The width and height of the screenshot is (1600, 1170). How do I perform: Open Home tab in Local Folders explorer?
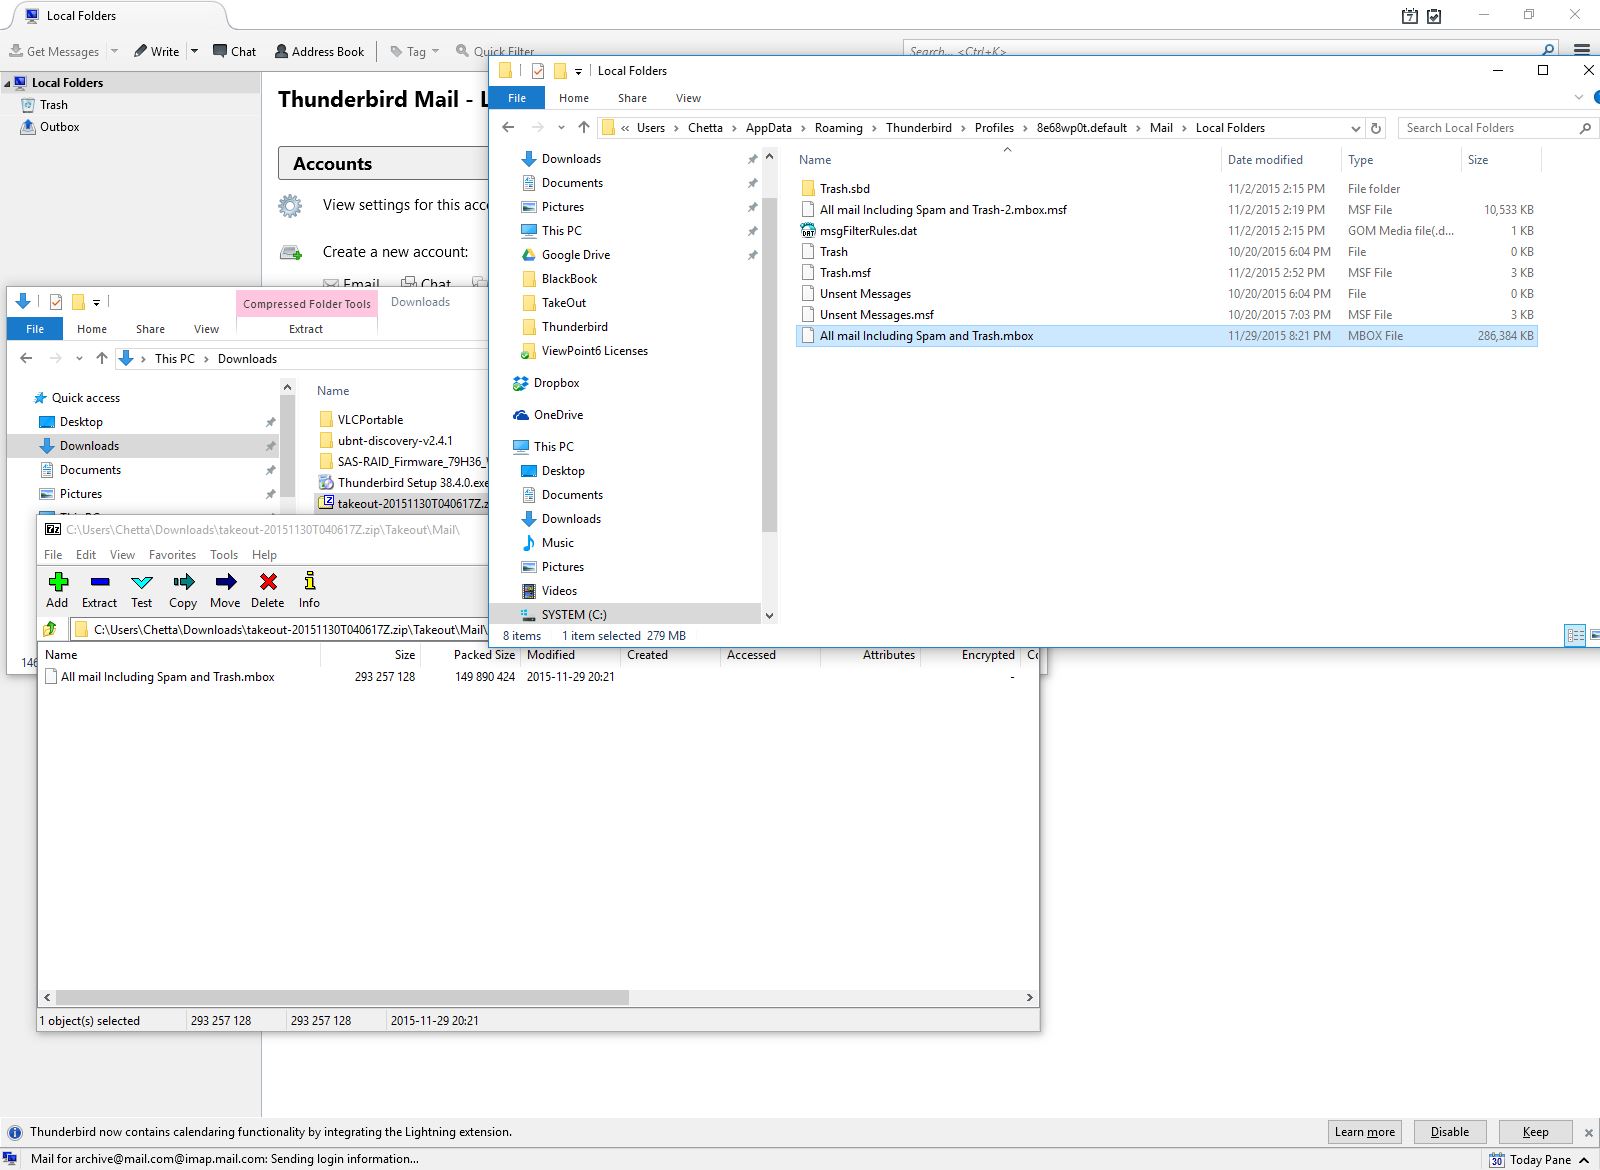(574, 98)
